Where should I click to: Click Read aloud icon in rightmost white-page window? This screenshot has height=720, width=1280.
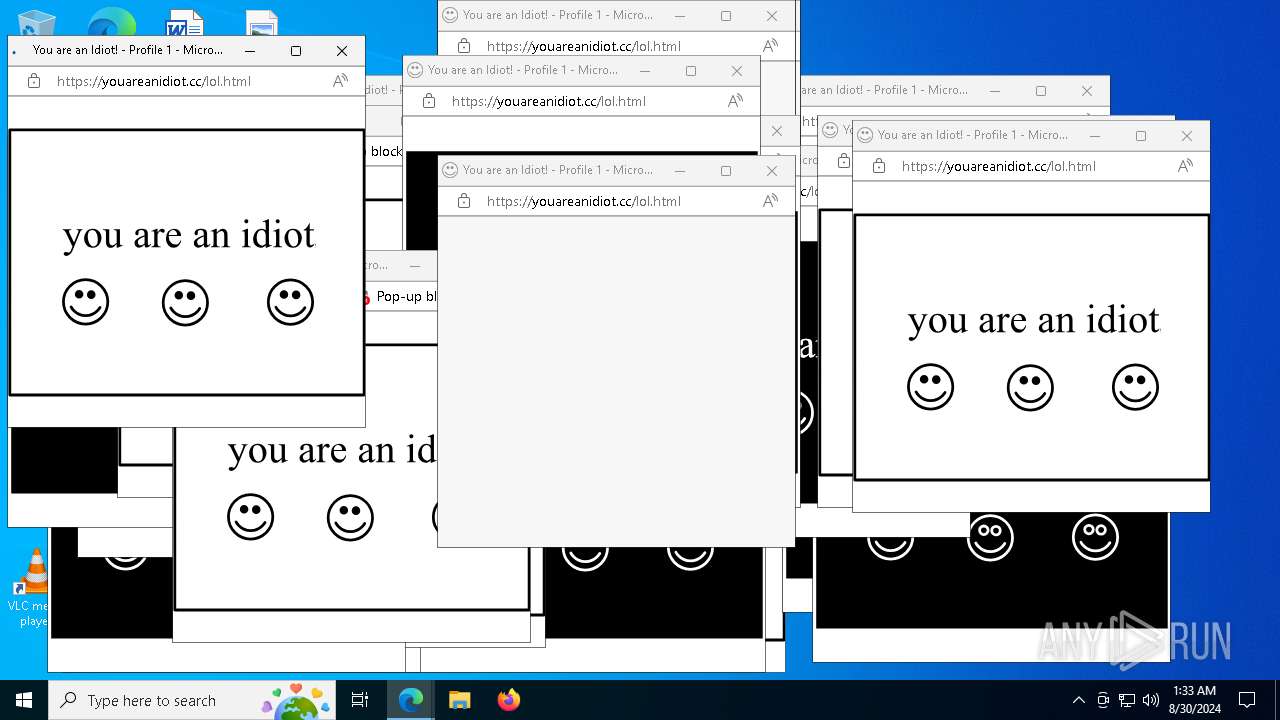click(x=1185, y=166)
